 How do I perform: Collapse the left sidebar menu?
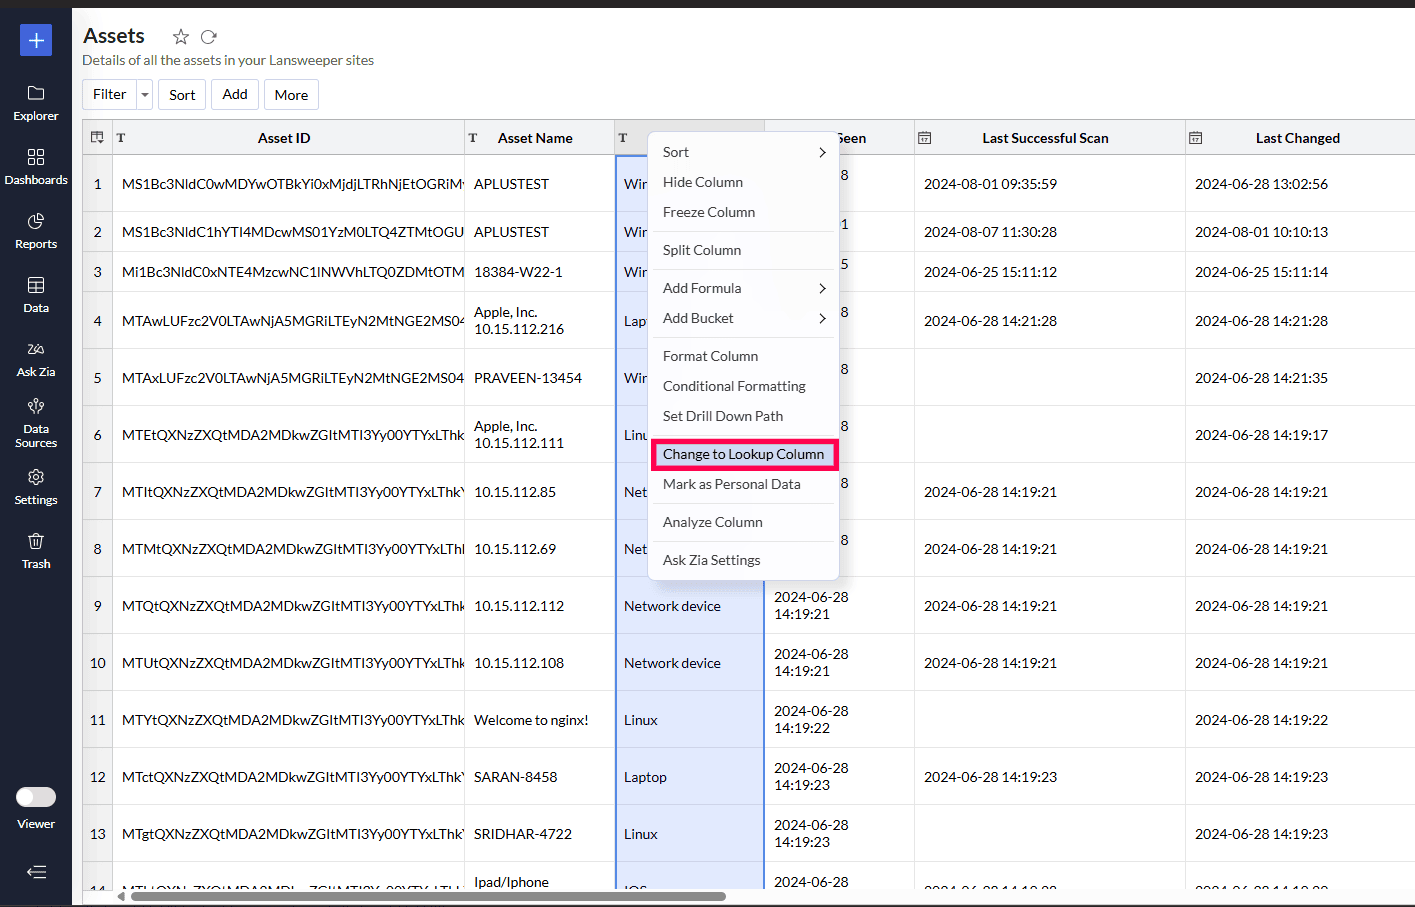coord(36,872)
